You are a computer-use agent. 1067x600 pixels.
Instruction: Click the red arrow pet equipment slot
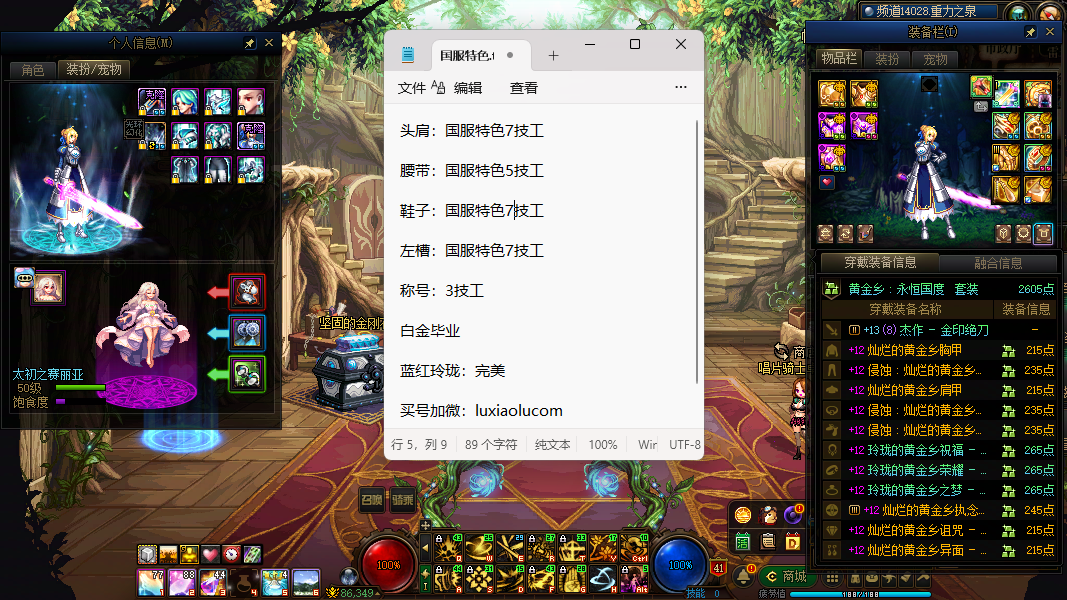tap(247, 292)
